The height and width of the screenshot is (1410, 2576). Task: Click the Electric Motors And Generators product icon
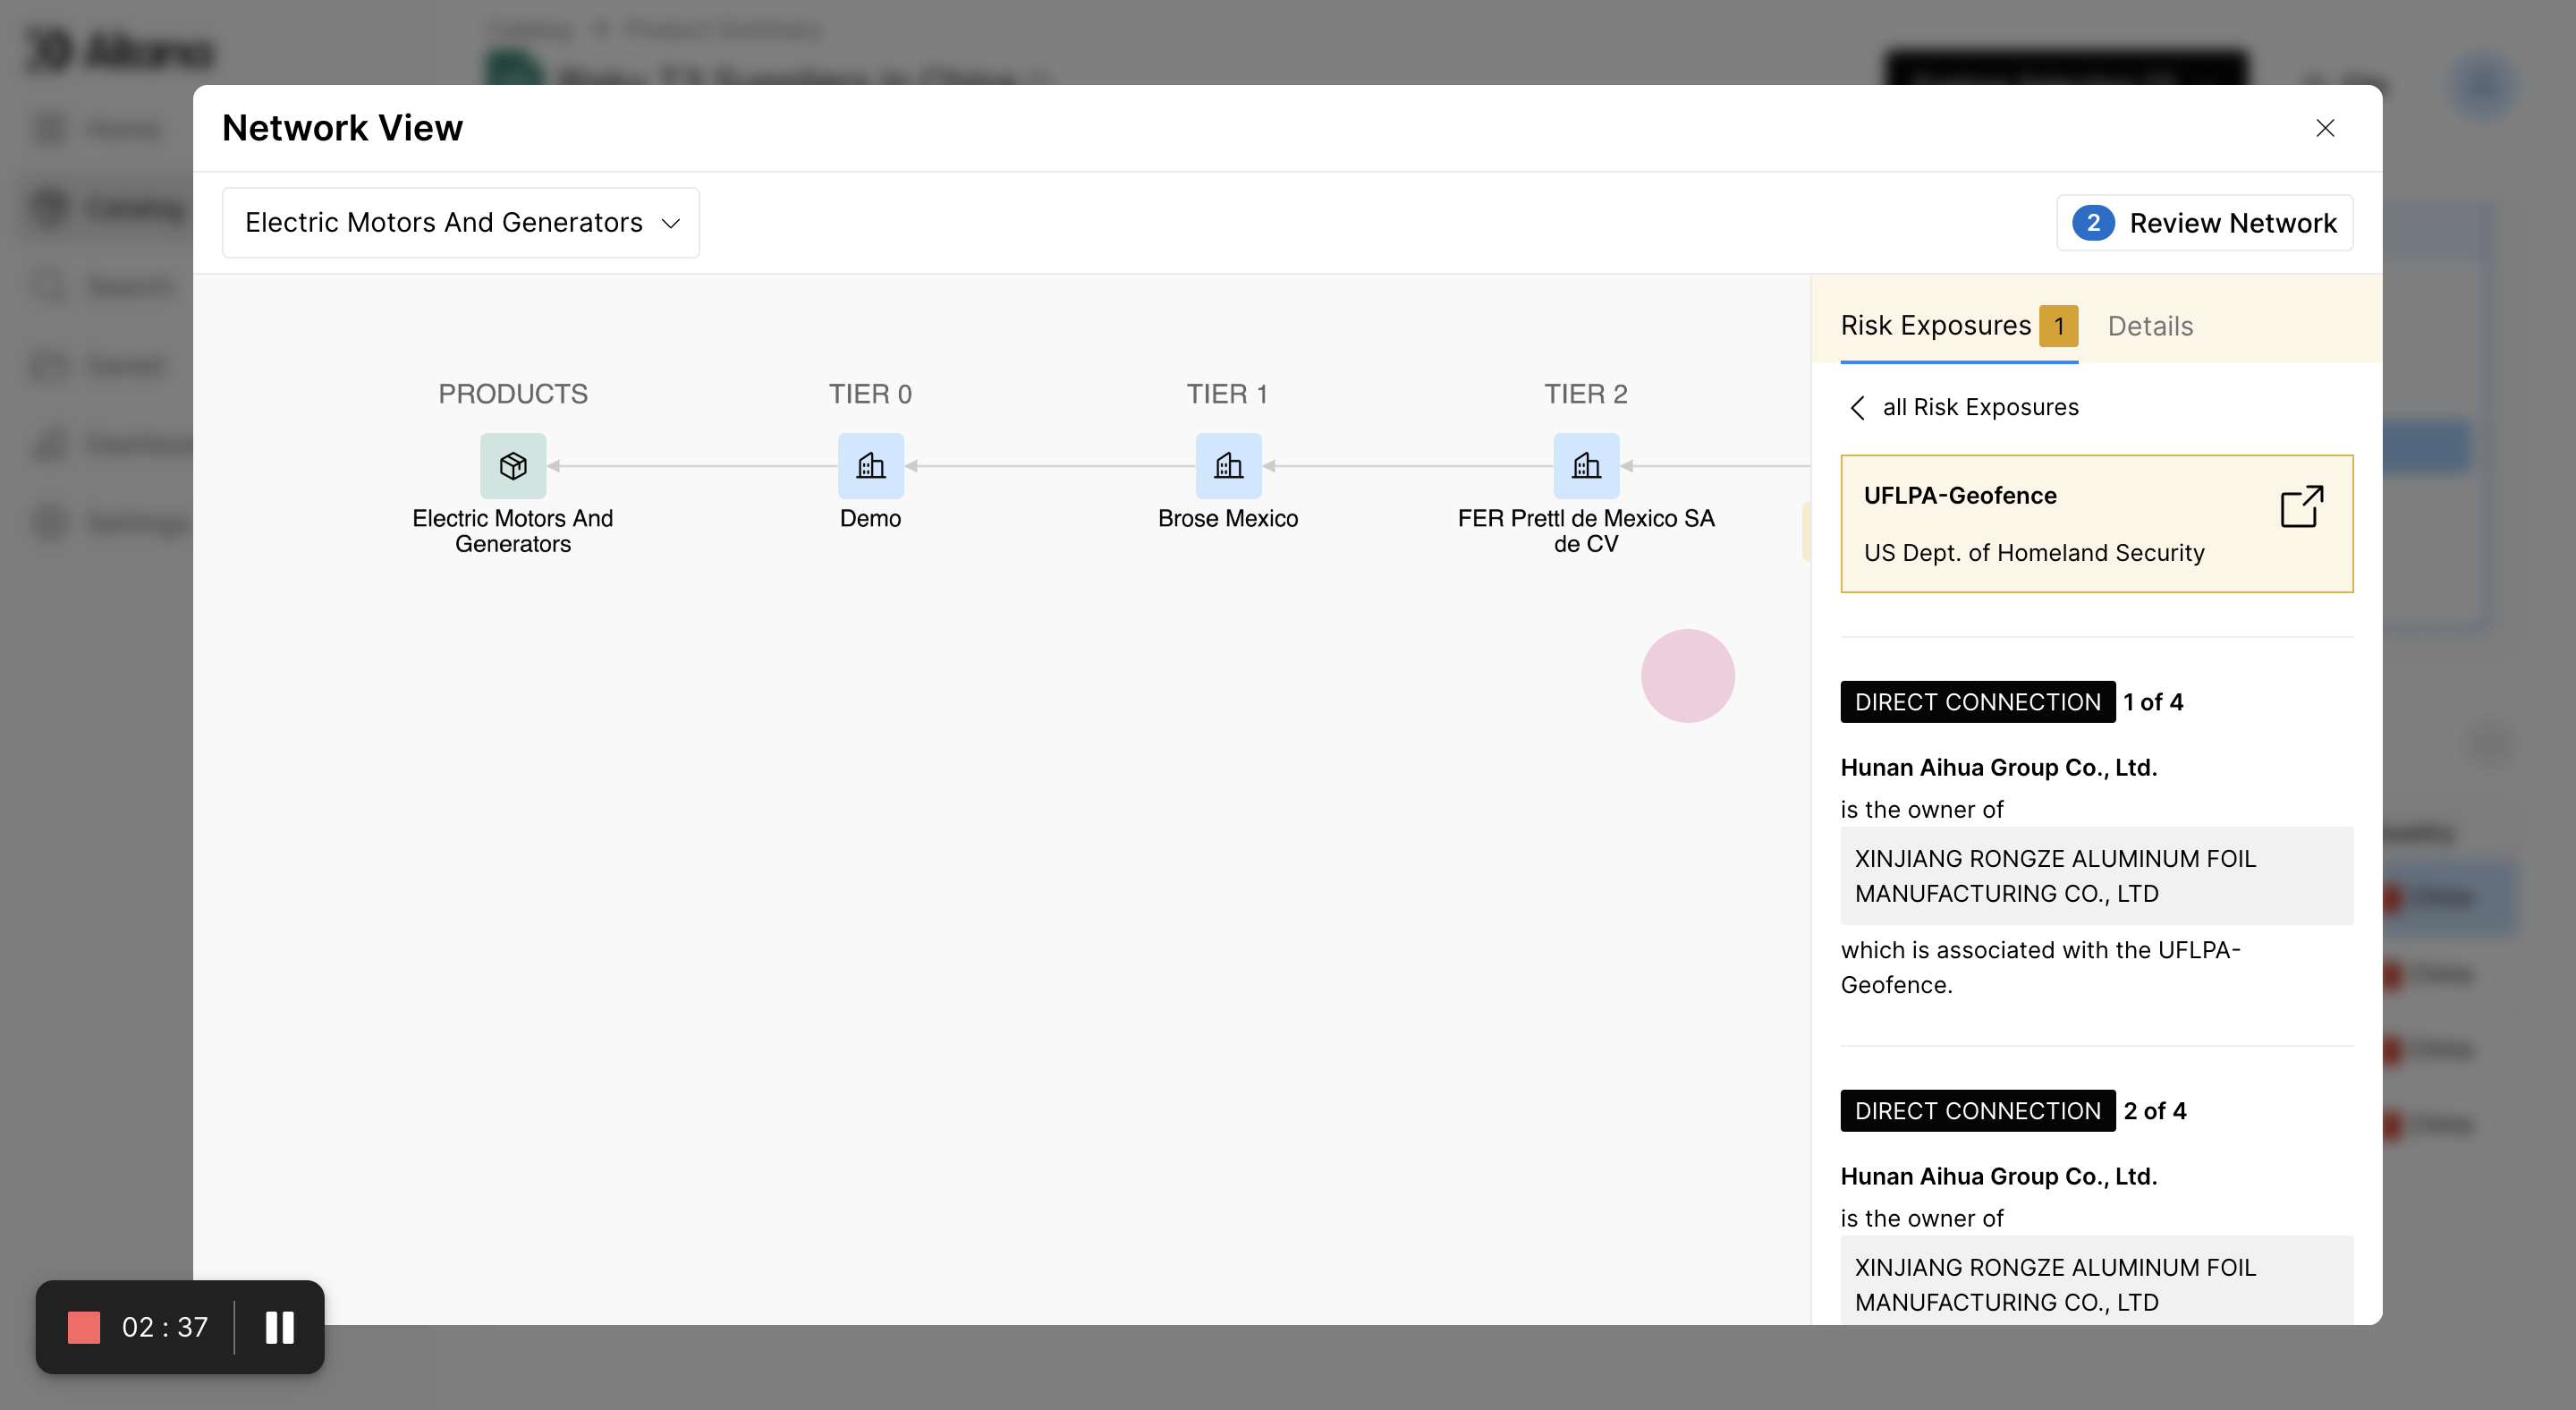pos(513,466)
